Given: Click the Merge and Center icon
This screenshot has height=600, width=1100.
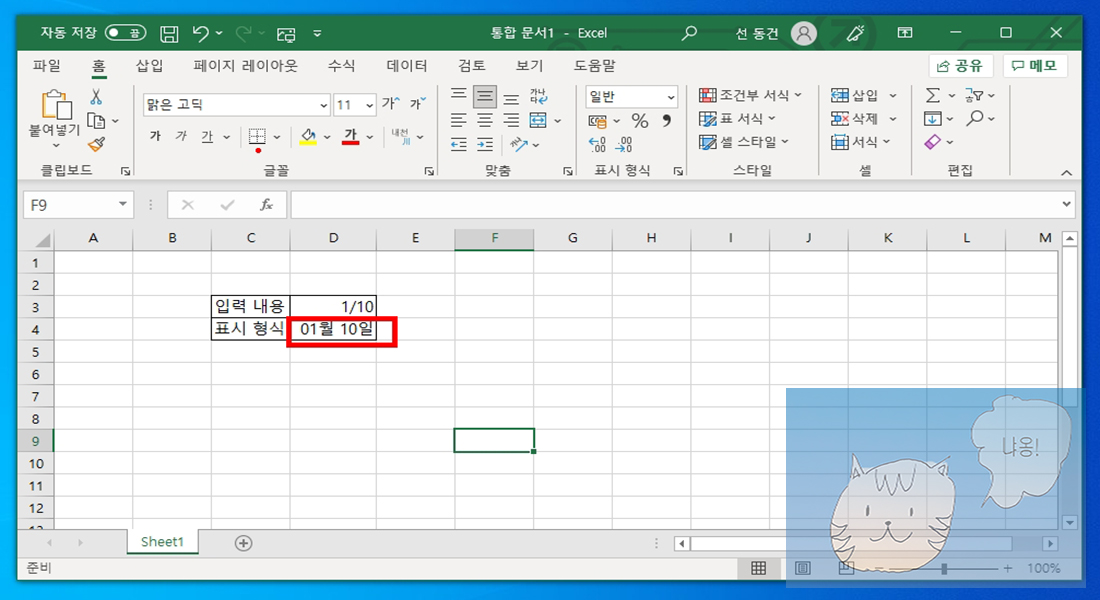Looking at the screenshot, I should tap(538, 121).
